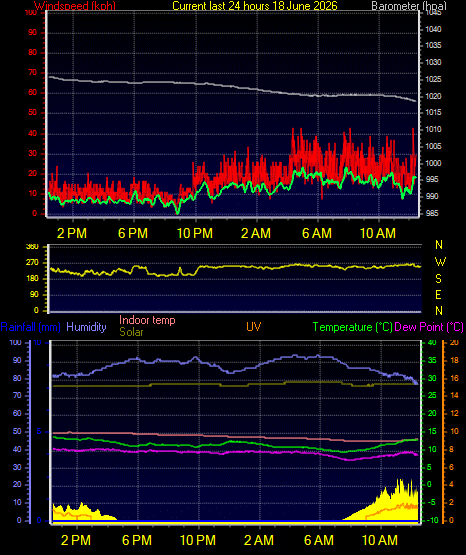
Task: Click the green 25 on the temperature axis
Action: point(432,395)
